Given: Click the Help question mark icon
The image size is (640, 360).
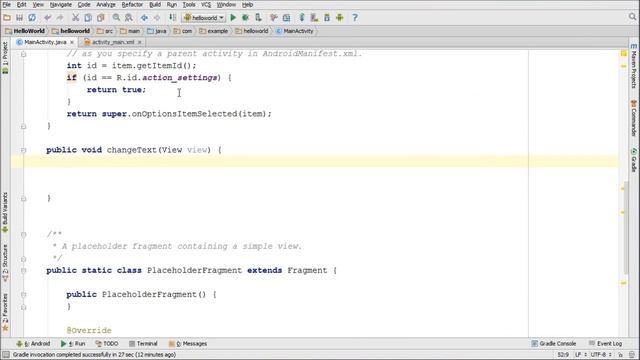Looking at the screenshot, I should 355,18.
